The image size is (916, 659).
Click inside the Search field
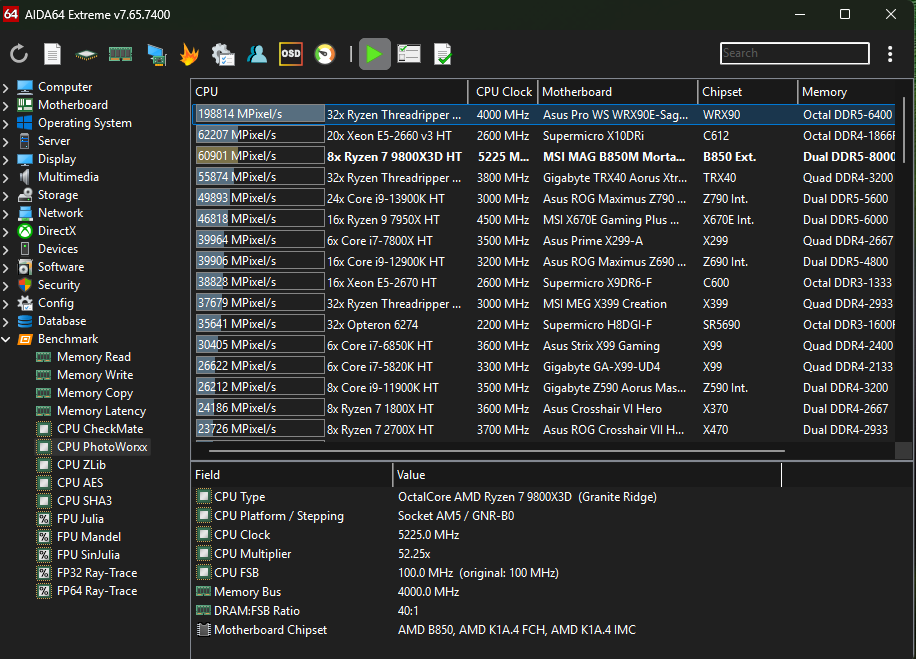(794, 53)
